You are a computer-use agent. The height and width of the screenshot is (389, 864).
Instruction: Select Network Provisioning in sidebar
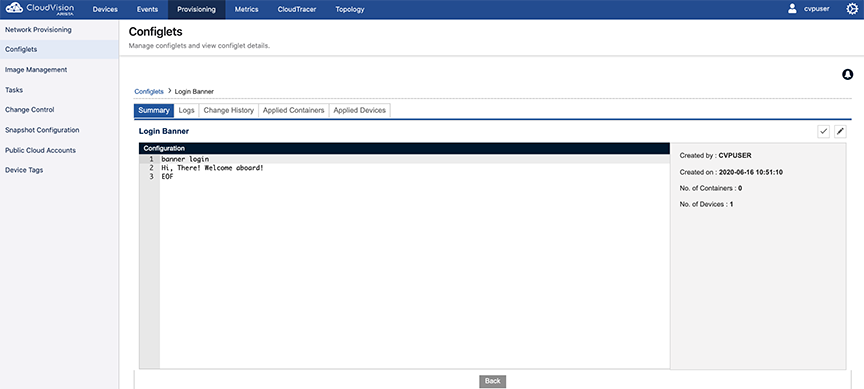(38, 30)
